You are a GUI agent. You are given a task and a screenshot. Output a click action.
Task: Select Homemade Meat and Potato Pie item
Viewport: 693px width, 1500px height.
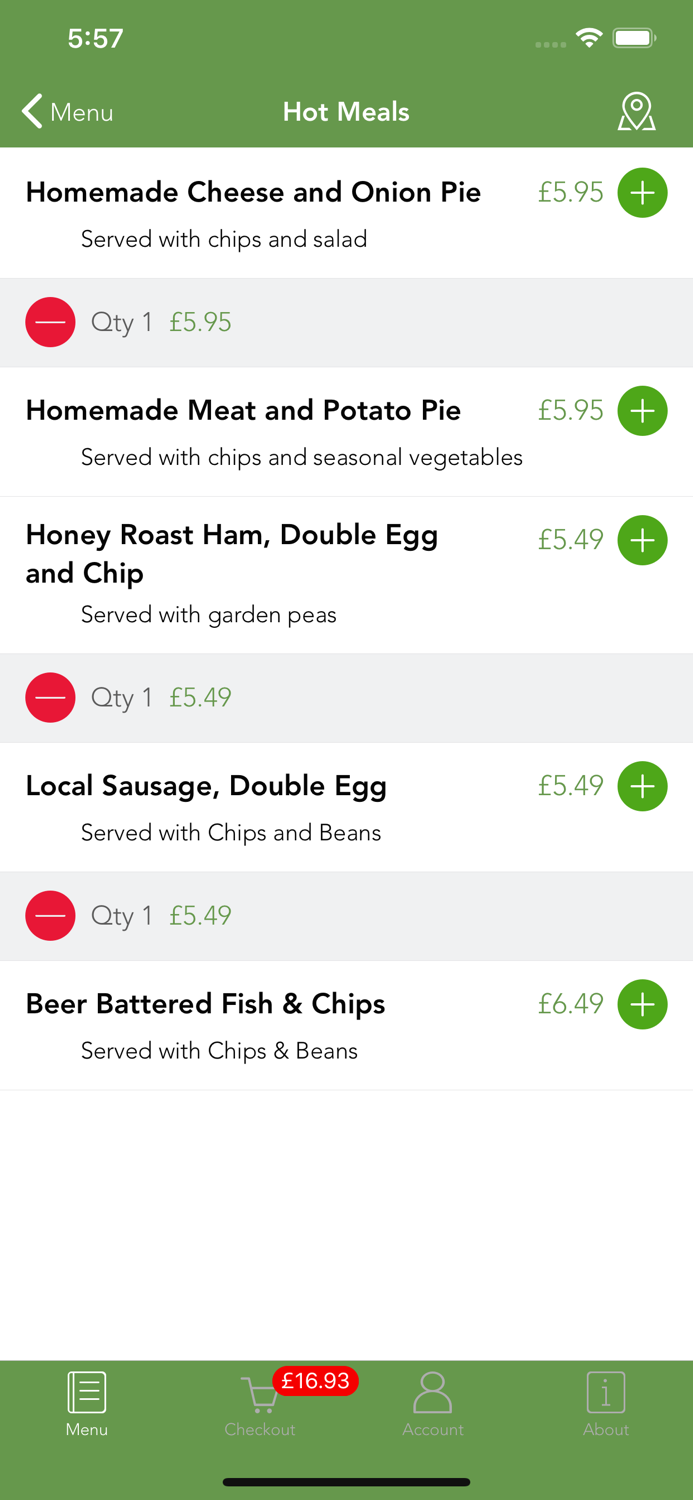point(243,410)
